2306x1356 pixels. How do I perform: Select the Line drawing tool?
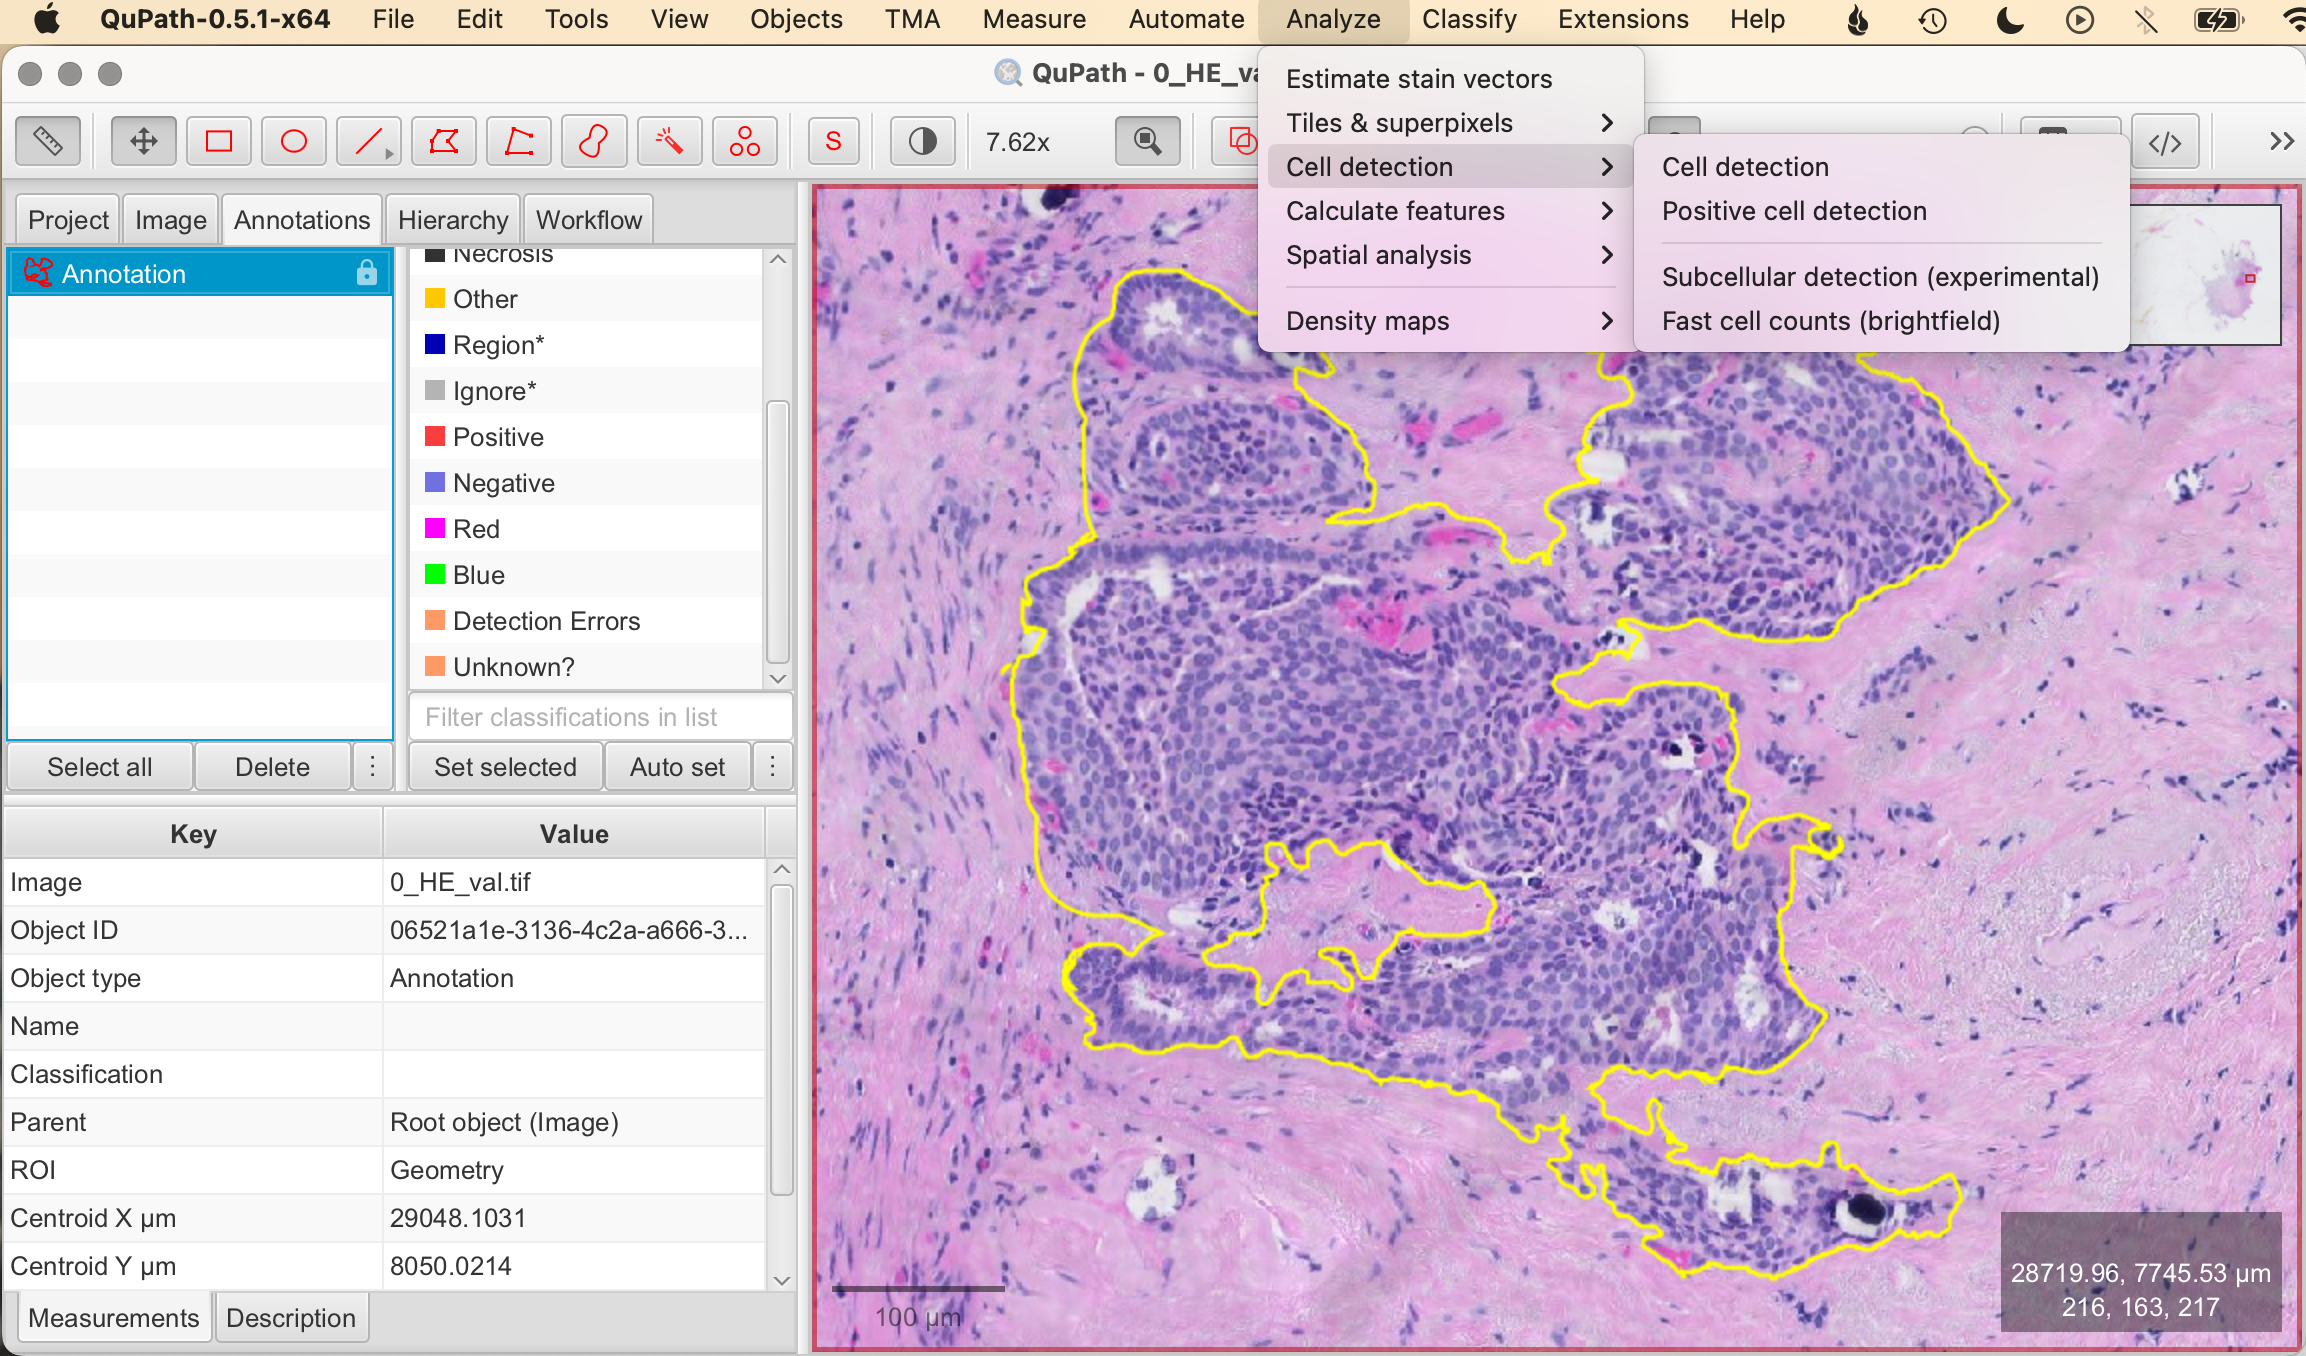pos(367,141)
